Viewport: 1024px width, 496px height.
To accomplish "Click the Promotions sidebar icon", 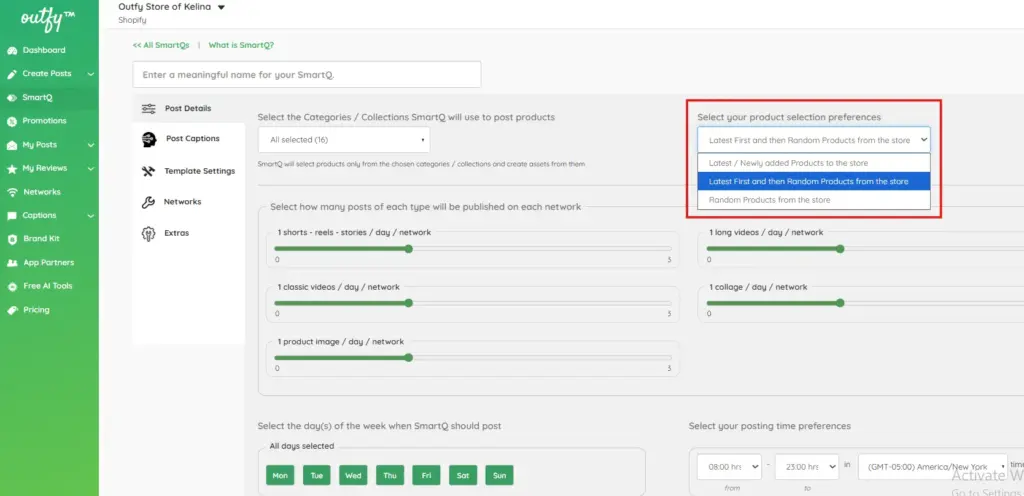I will coord(12,121).
